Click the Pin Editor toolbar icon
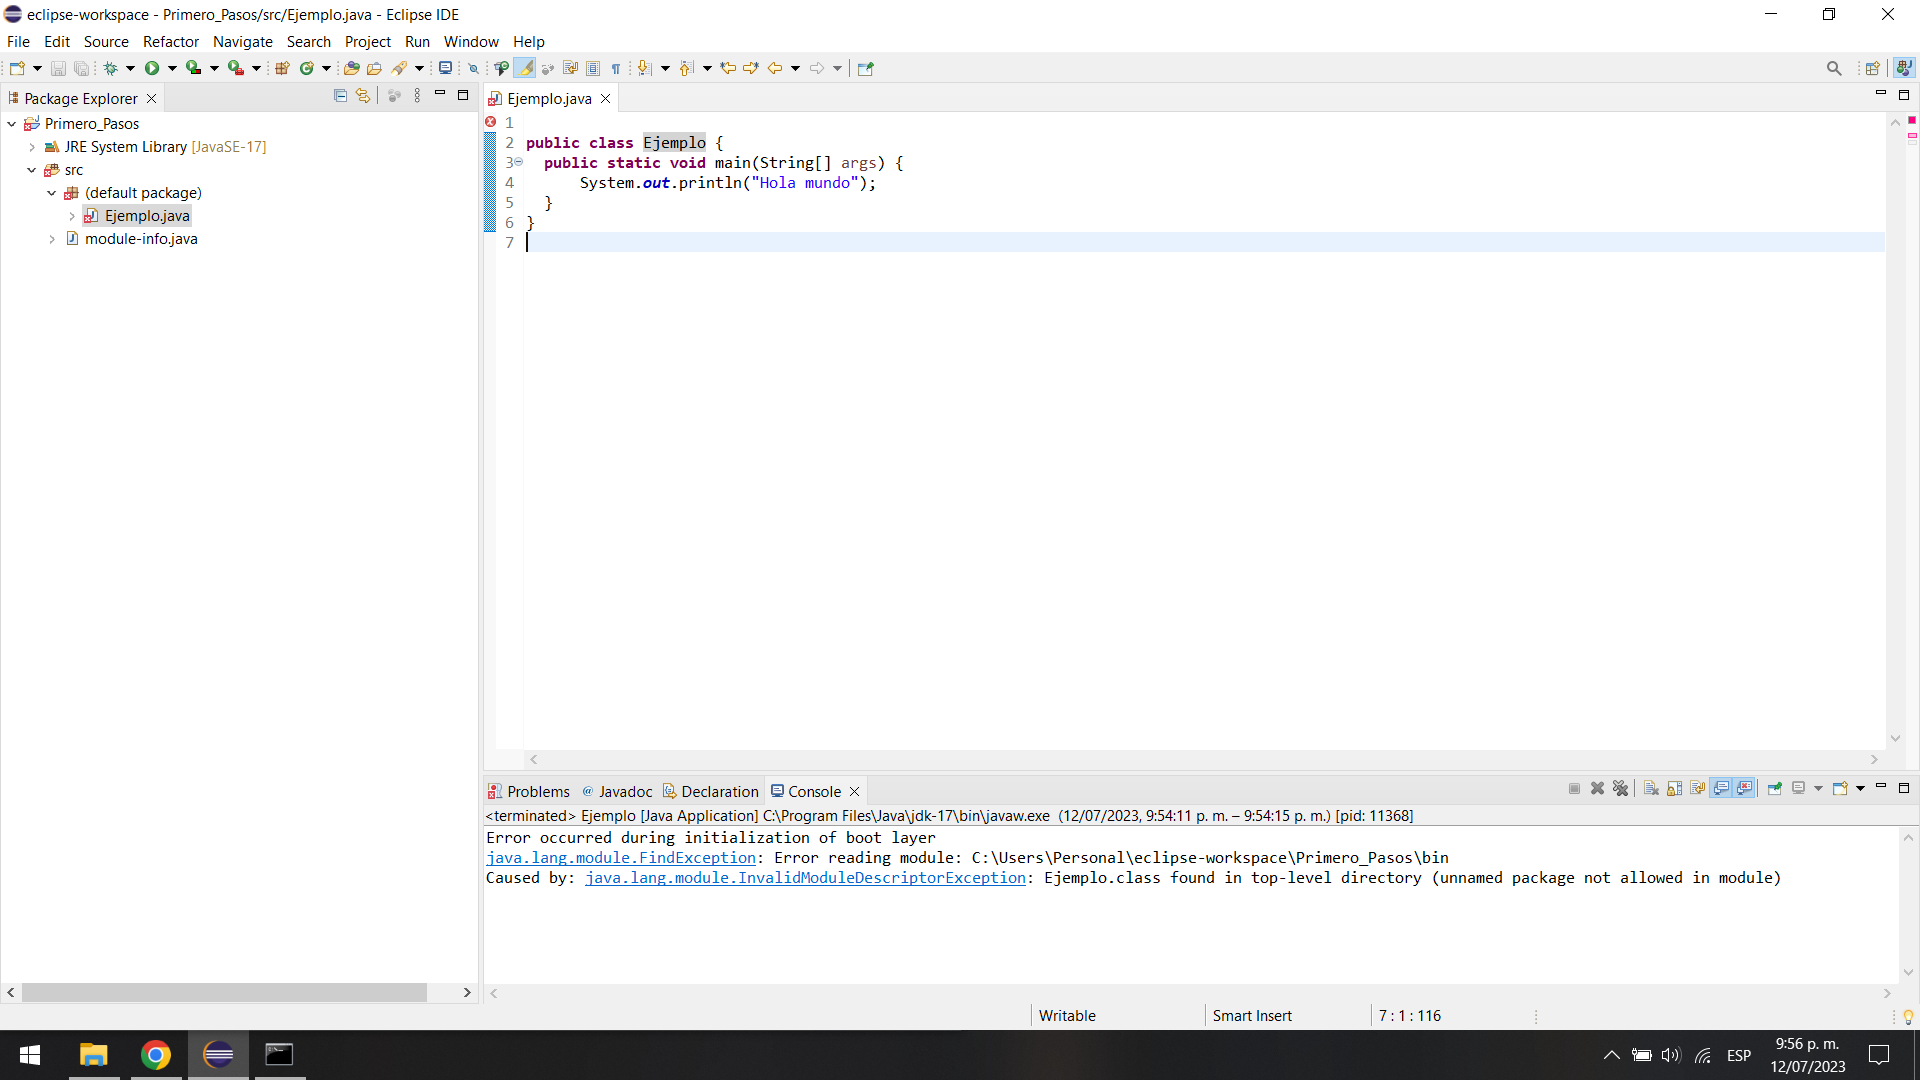Image resolution: width=1920 pixels, height=1080 pixels. (866, 69)
